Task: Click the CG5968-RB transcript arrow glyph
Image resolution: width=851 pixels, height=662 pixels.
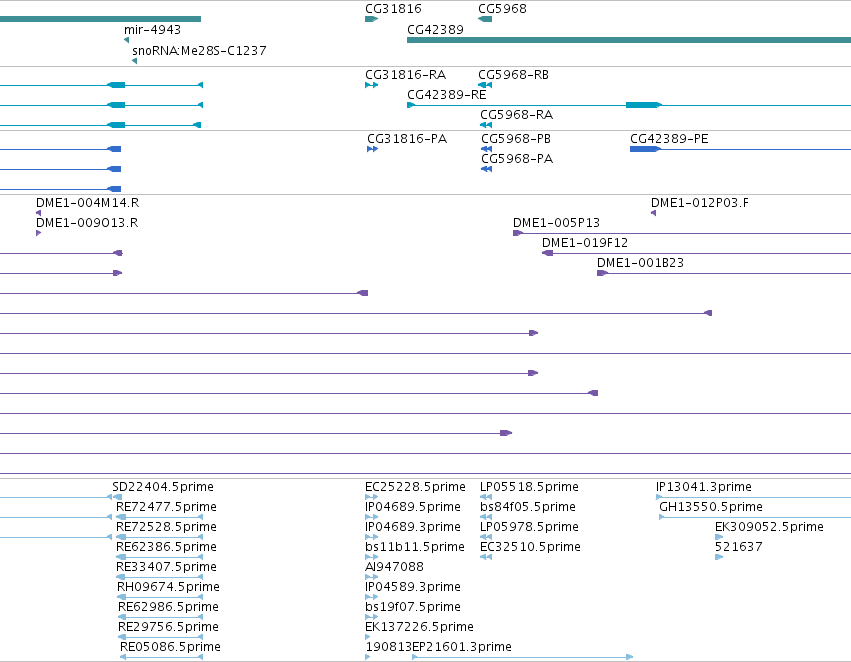Action: (485, 85)
